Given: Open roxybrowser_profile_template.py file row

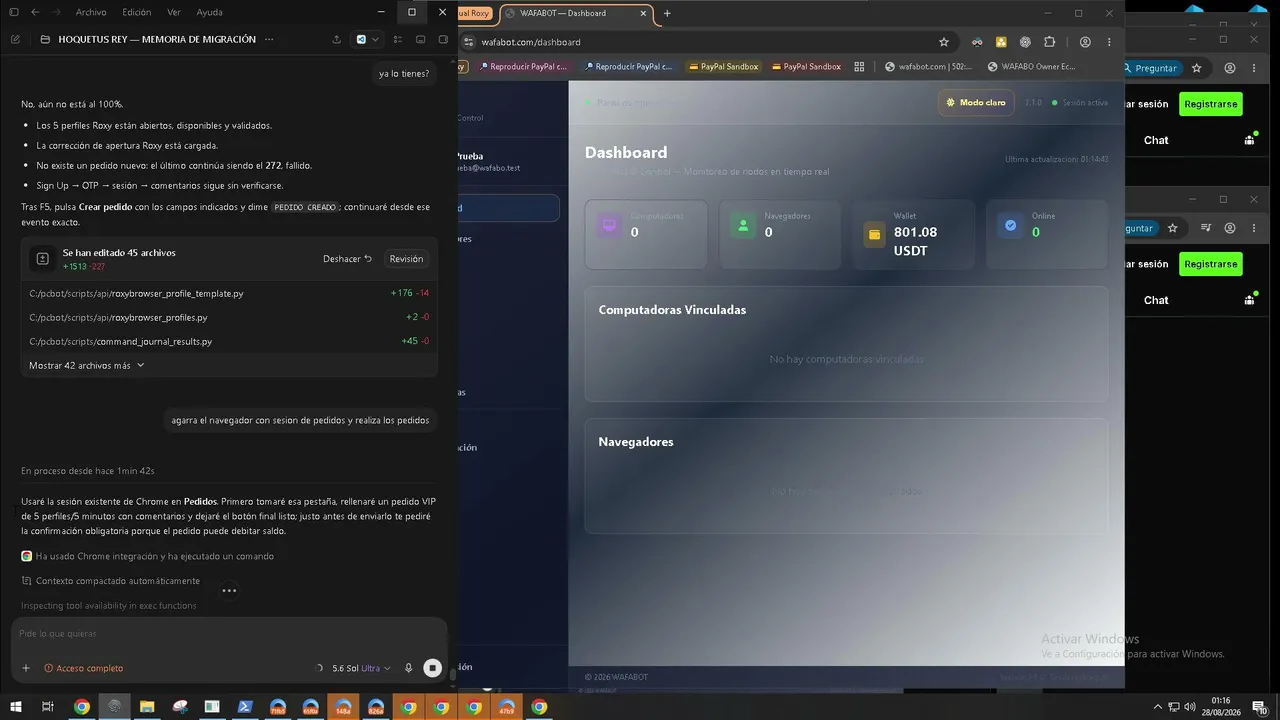Looking at the screenshot, I should pos(229,293).
